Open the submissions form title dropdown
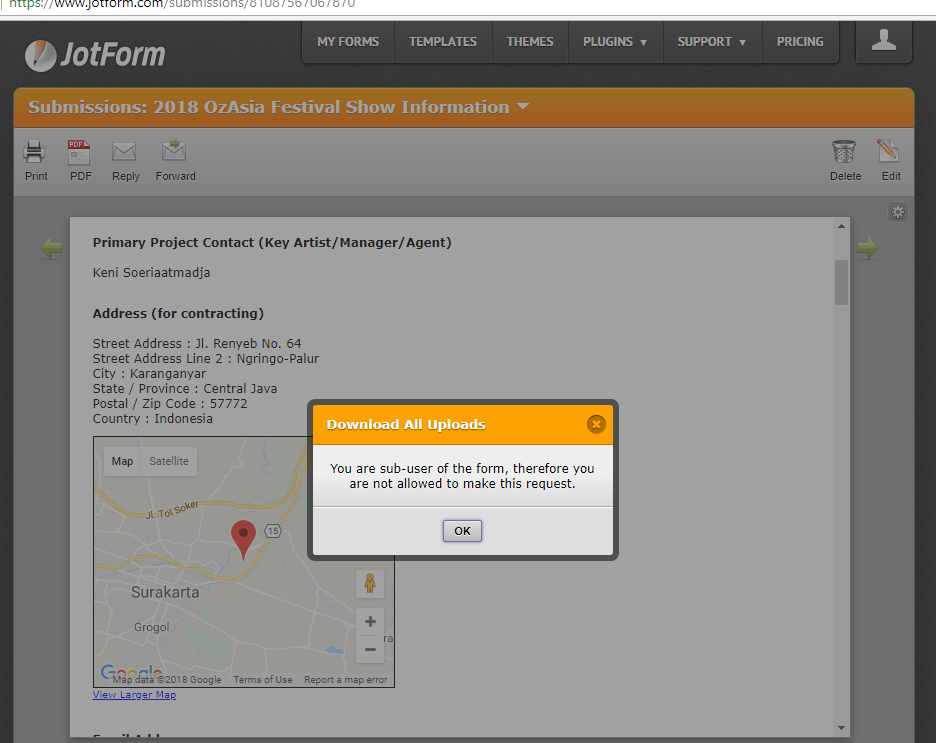The image size is (936, 743). 523,107
